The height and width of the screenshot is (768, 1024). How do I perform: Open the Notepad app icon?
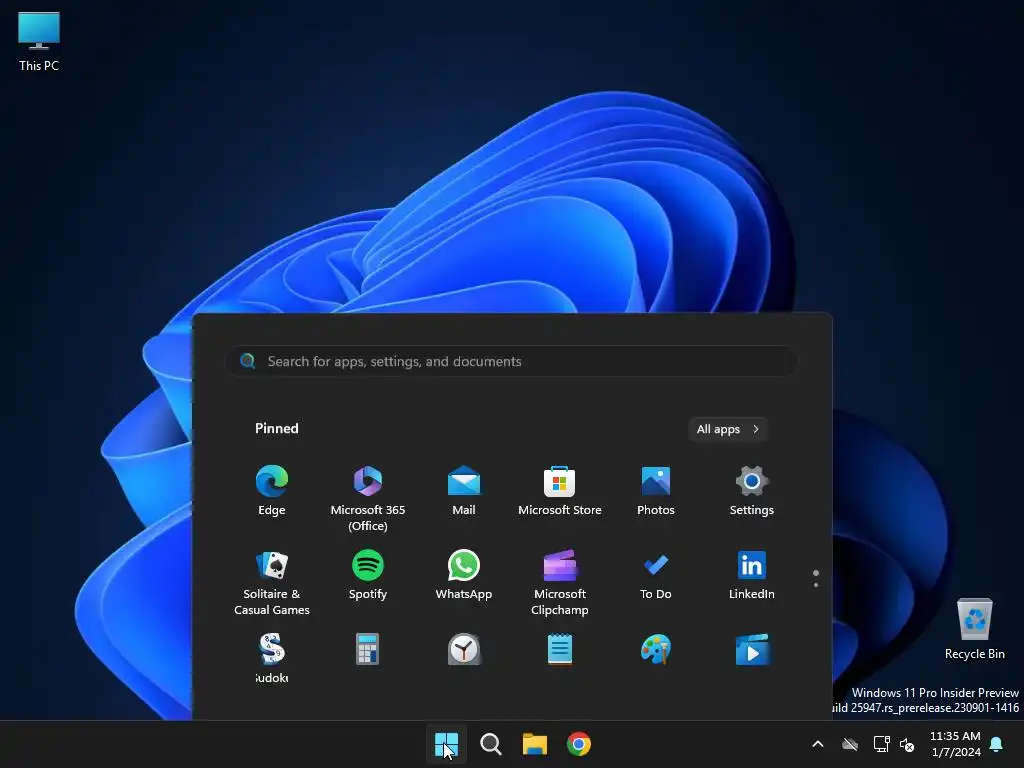point(560,649)
